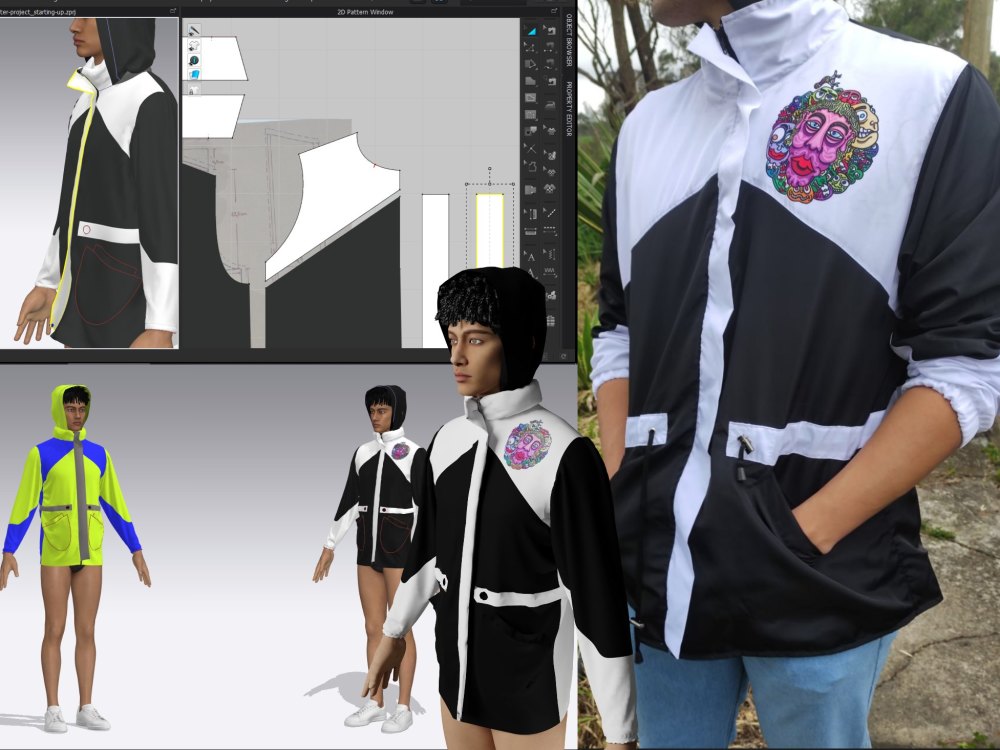This screenshot has height=750, width=1000.
Task: Pop out the 3D garment window
Action: coord(173,11)
